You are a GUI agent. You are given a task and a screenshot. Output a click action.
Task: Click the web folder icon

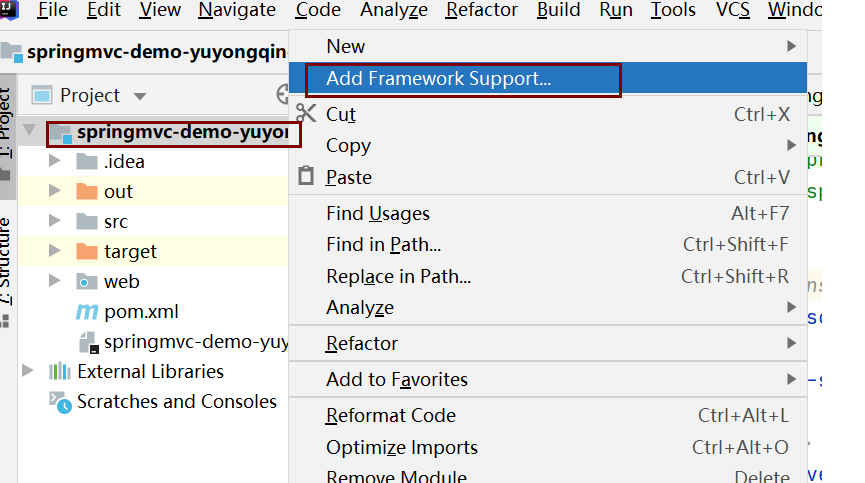[x=87, y=282]
